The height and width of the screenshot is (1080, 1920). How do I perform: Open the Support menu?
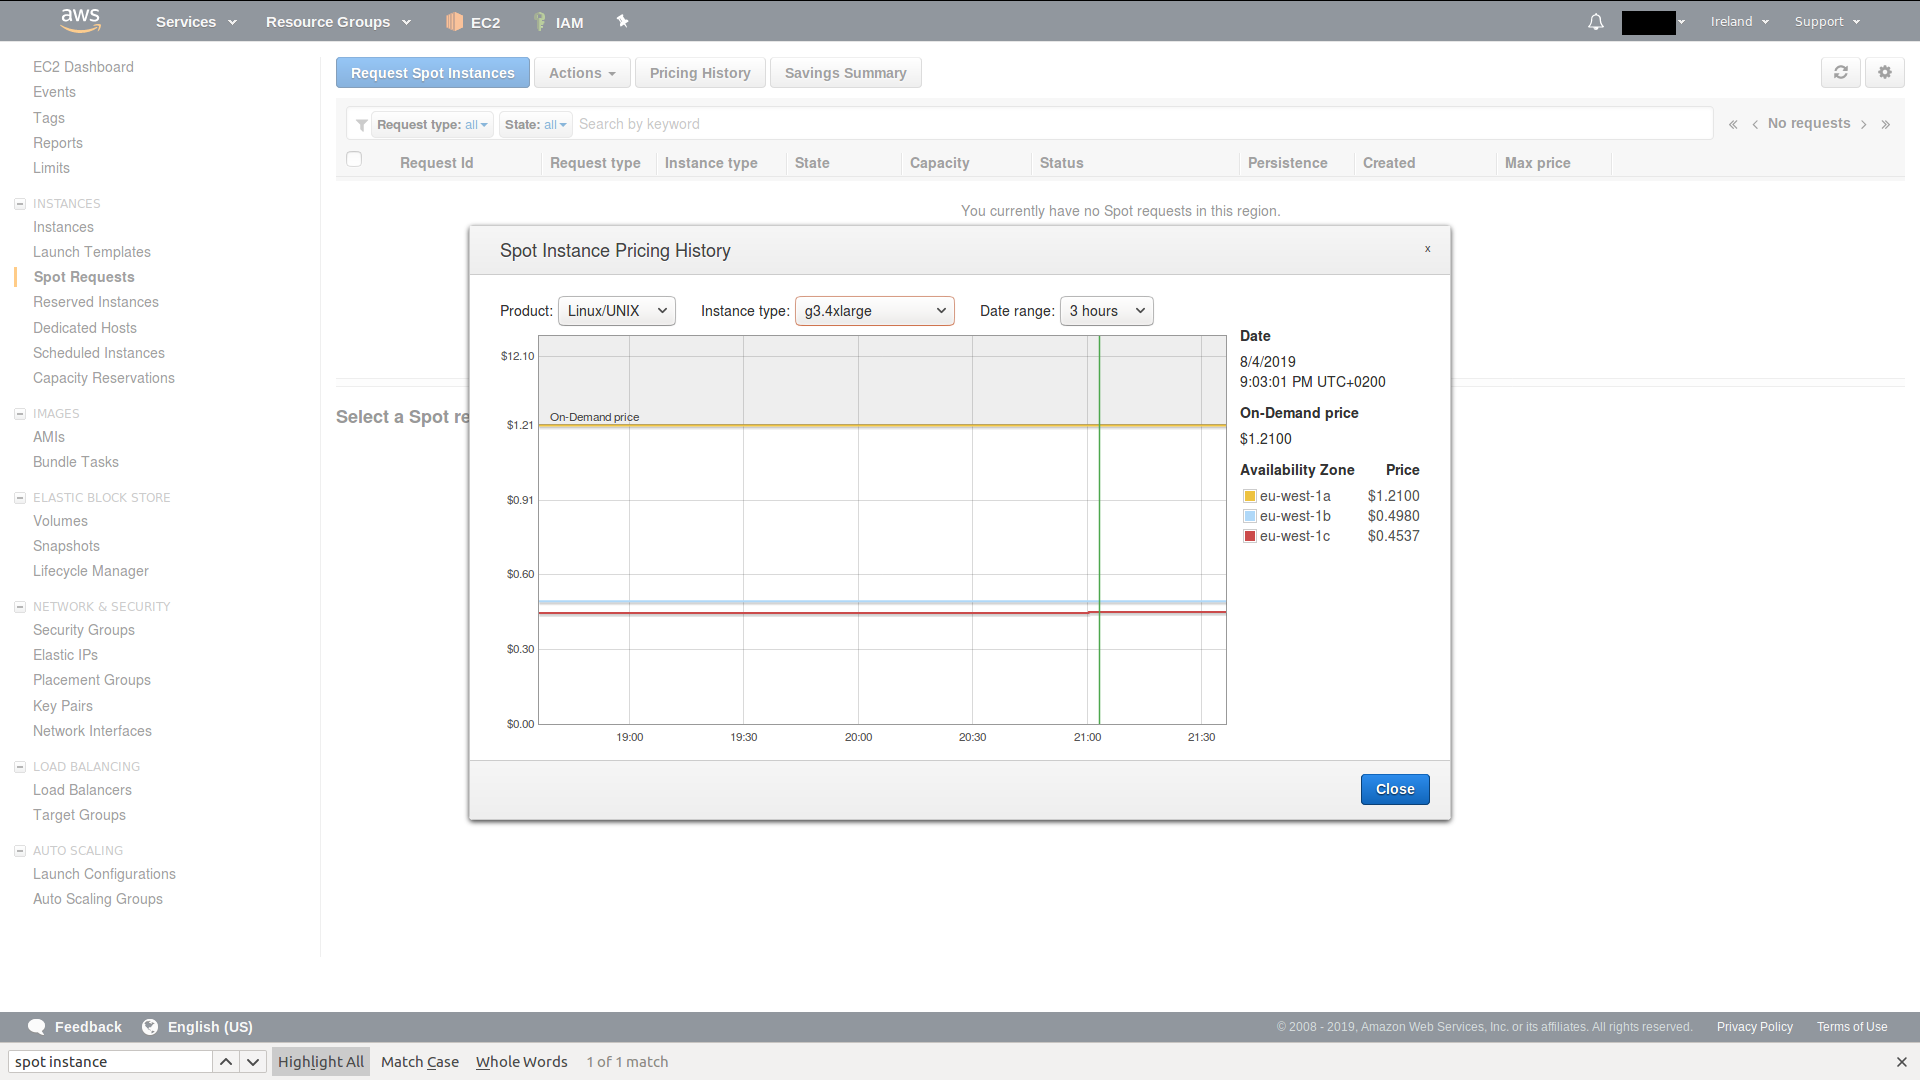(1827, 22)
